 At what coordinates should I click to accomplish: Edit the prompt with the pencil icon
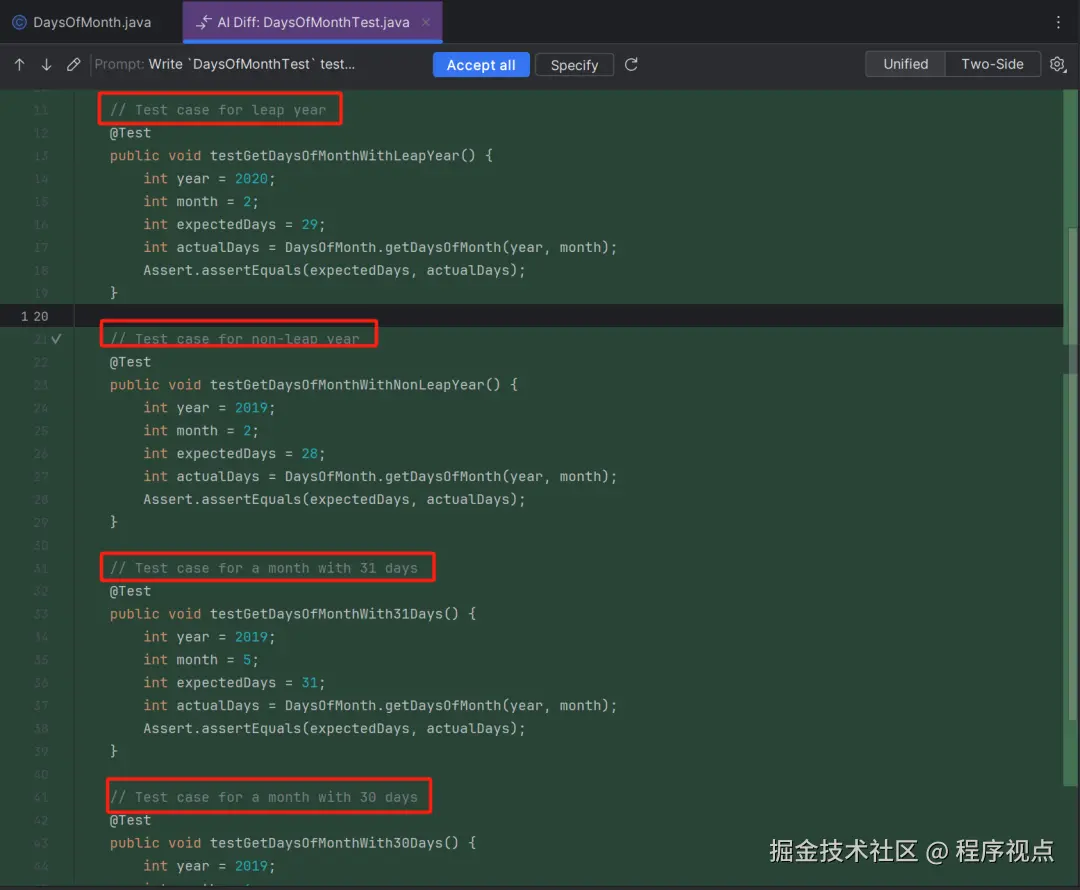tap(74, 65)
